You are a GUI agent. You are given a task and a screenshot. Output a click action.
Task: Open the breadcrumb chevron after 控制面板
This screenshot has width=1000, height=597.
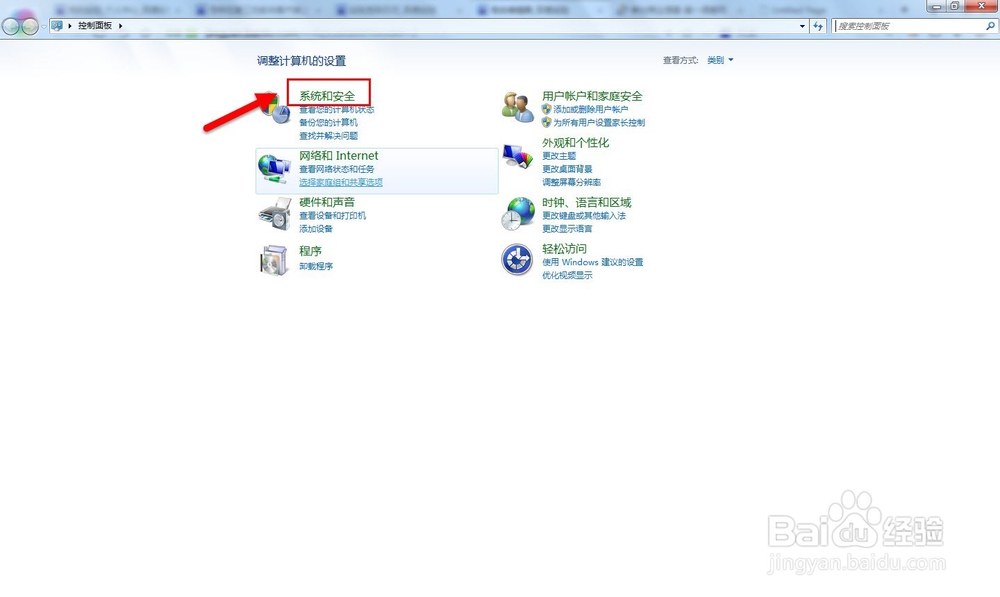(118, 26)
